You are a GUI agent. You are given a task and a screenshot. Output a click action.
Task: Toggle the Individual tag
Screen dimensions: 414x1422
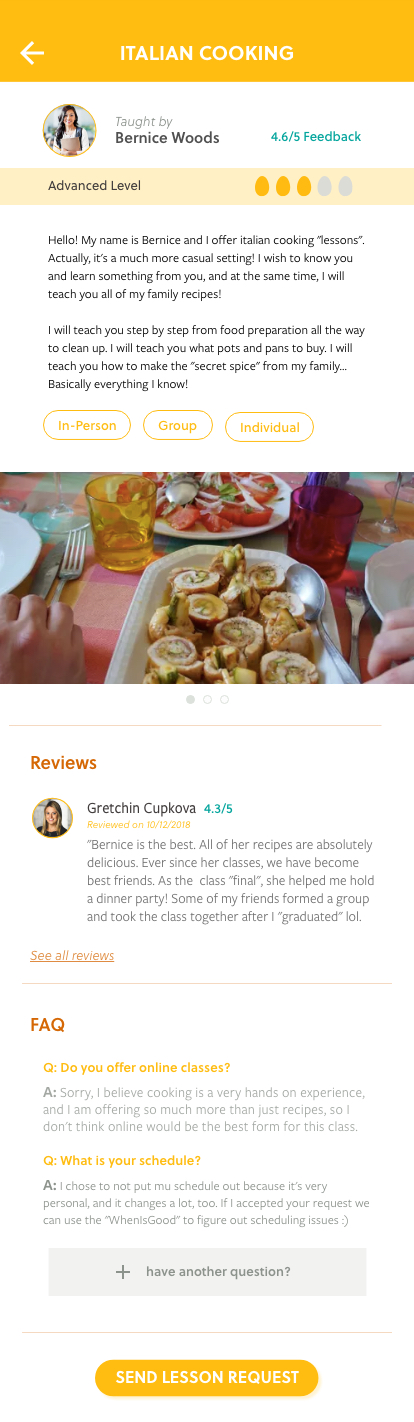[x=270, y=427]
